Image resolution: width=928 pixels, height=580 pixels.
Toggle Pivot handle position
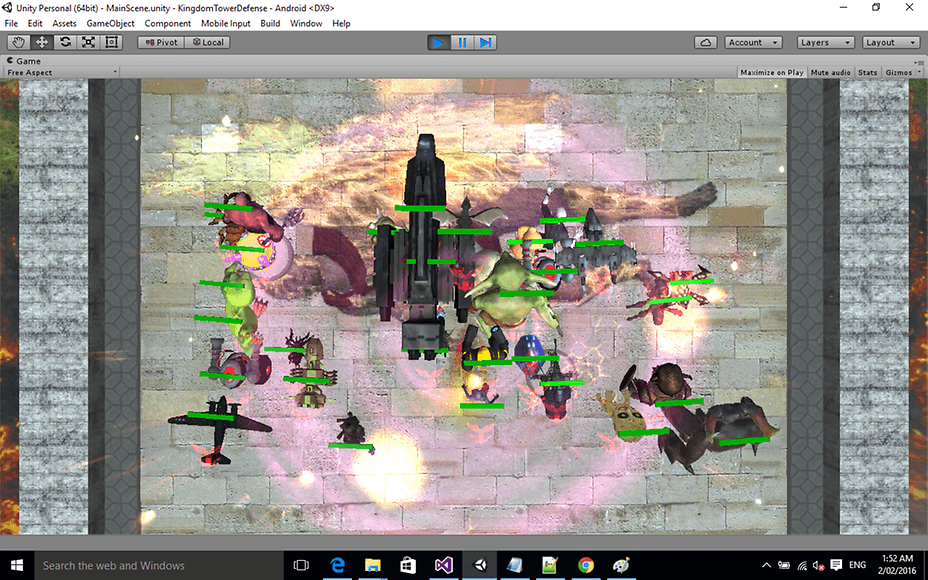tap(161, 43)
